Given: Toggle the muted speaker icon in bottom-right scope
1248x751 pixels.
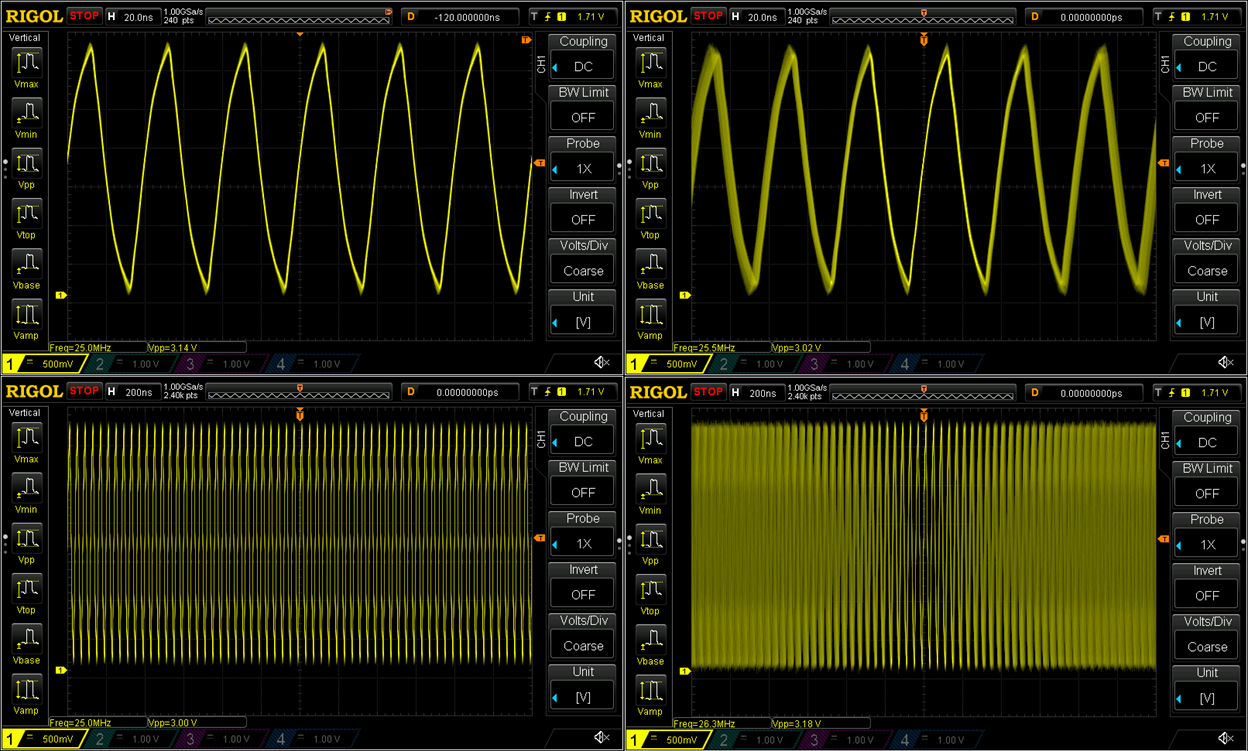Looking at the screenshot, I should point(1226,738).
